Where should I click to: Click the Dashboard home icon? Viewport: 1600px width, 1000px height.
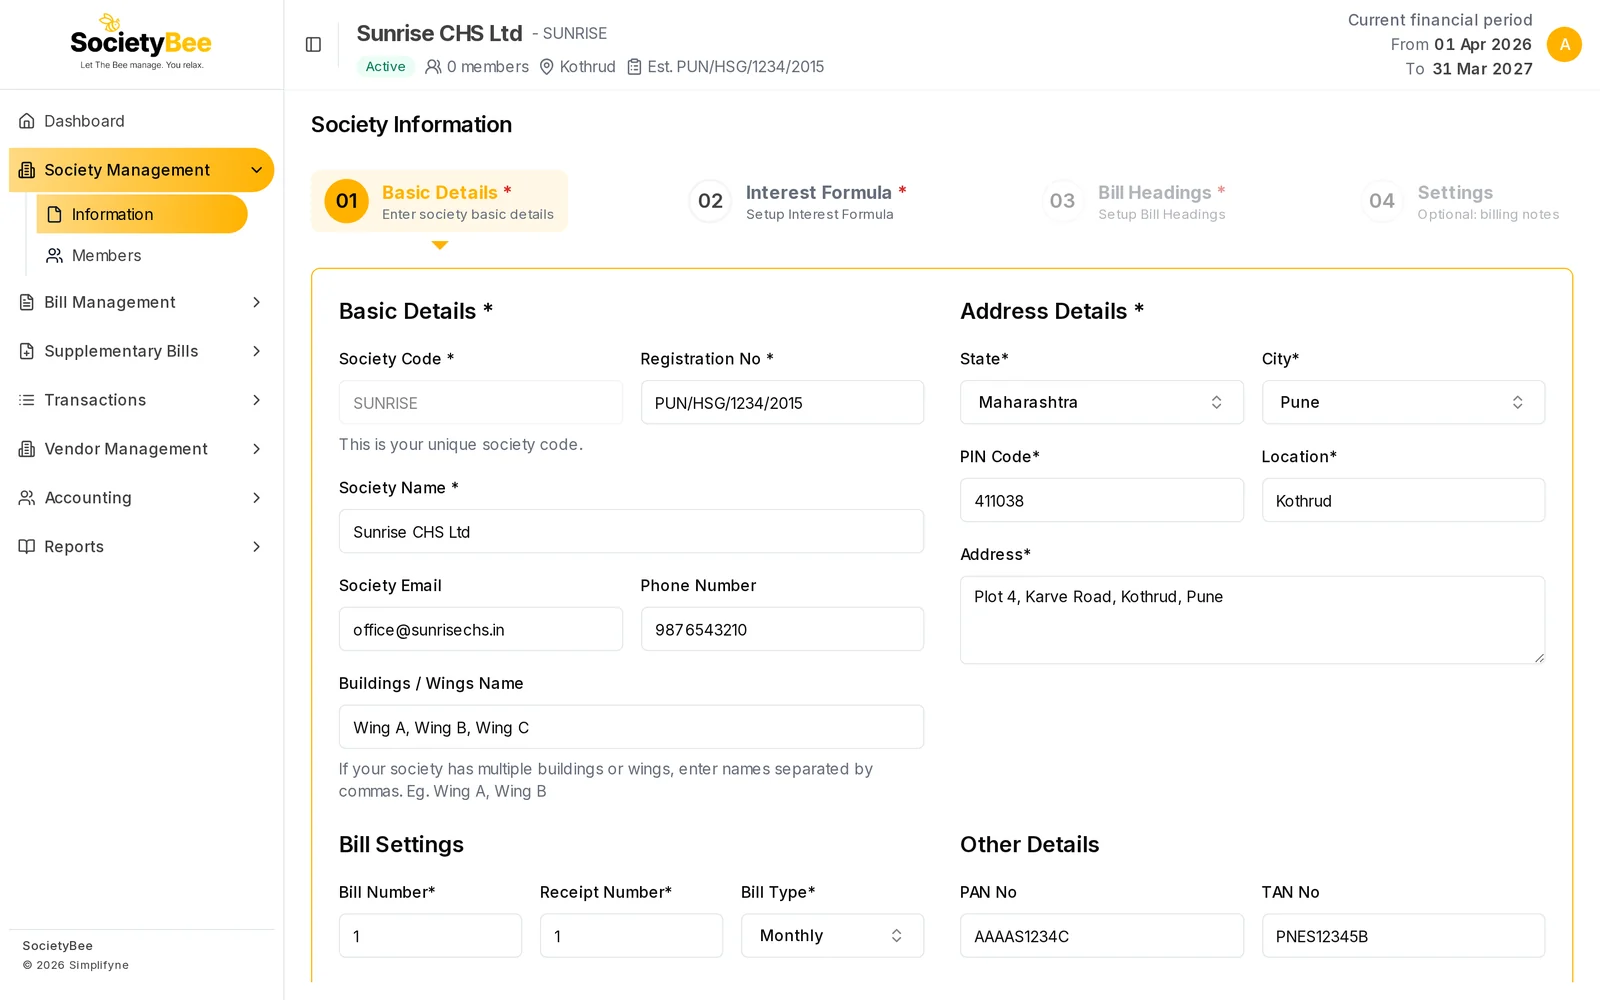(x=27, y=121)
